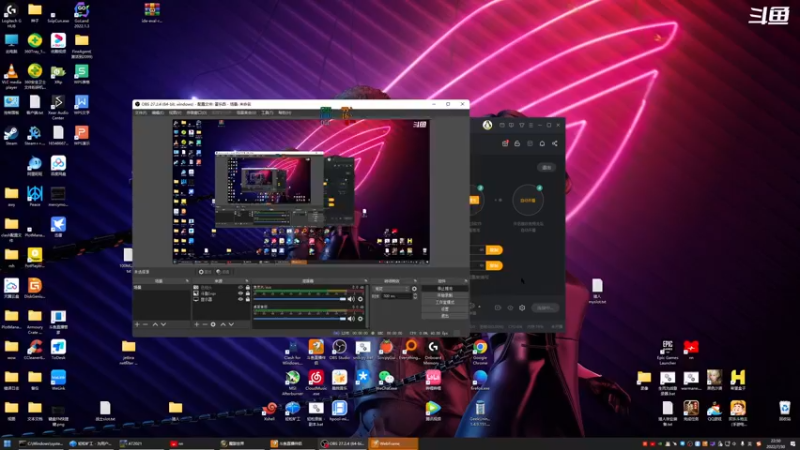Move scene up in the Scenes panel
The image size is (800, 450).
pos(155,324)
